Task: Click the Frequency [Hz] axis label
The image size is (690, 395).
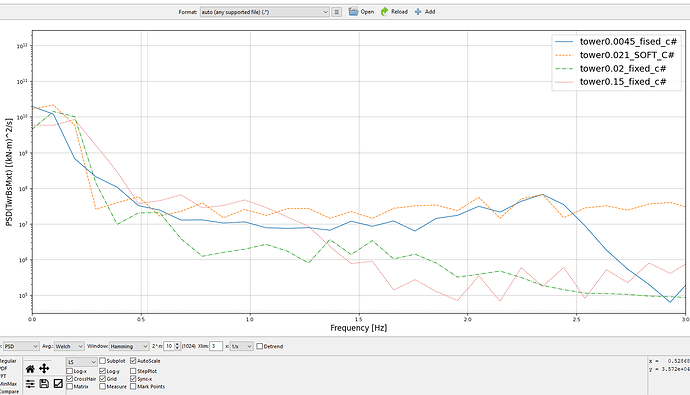Action: [x=359, y=328]
